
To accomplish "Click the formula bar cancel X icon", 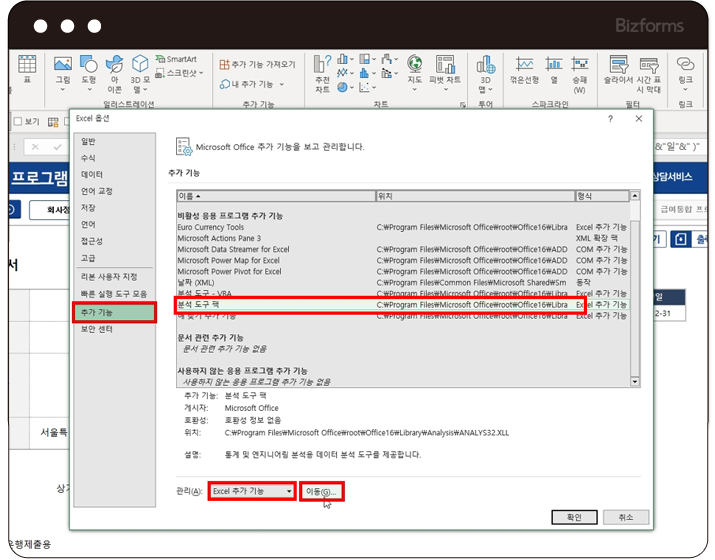I will pyautogui.click(x=35, y=147).
